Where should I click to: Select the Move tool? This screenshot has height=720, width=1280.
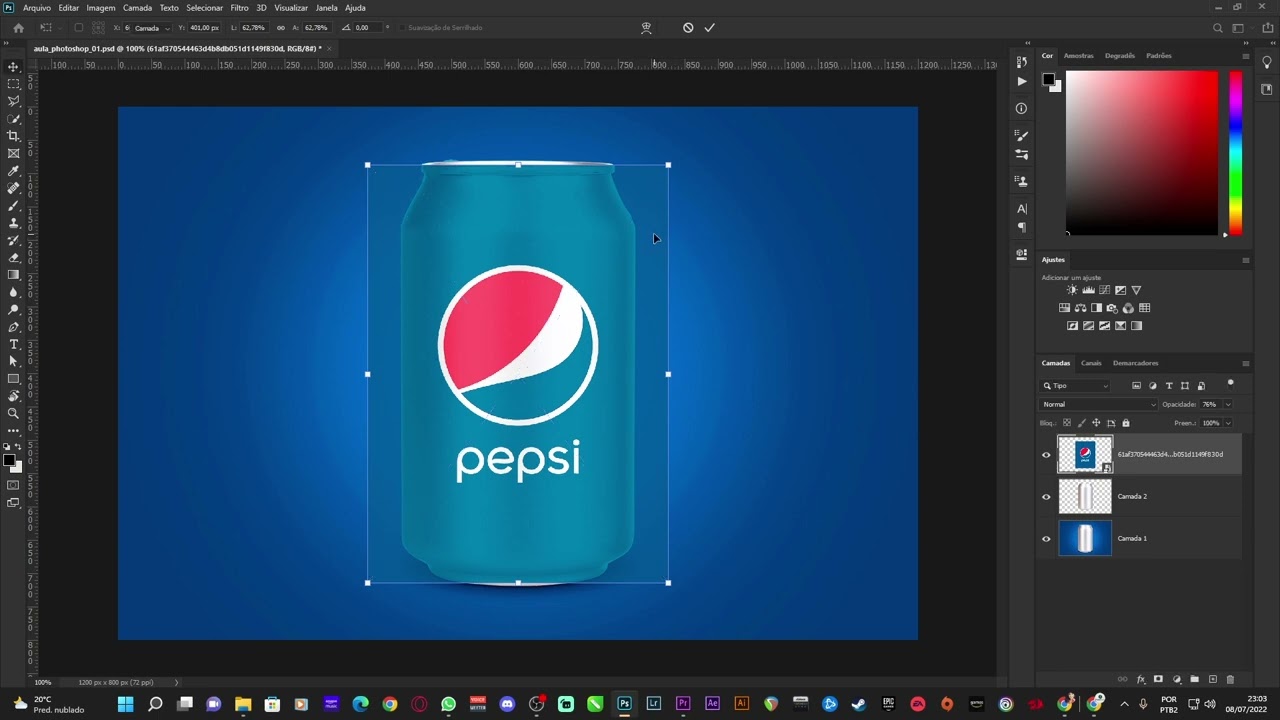(x=13, y=67)
